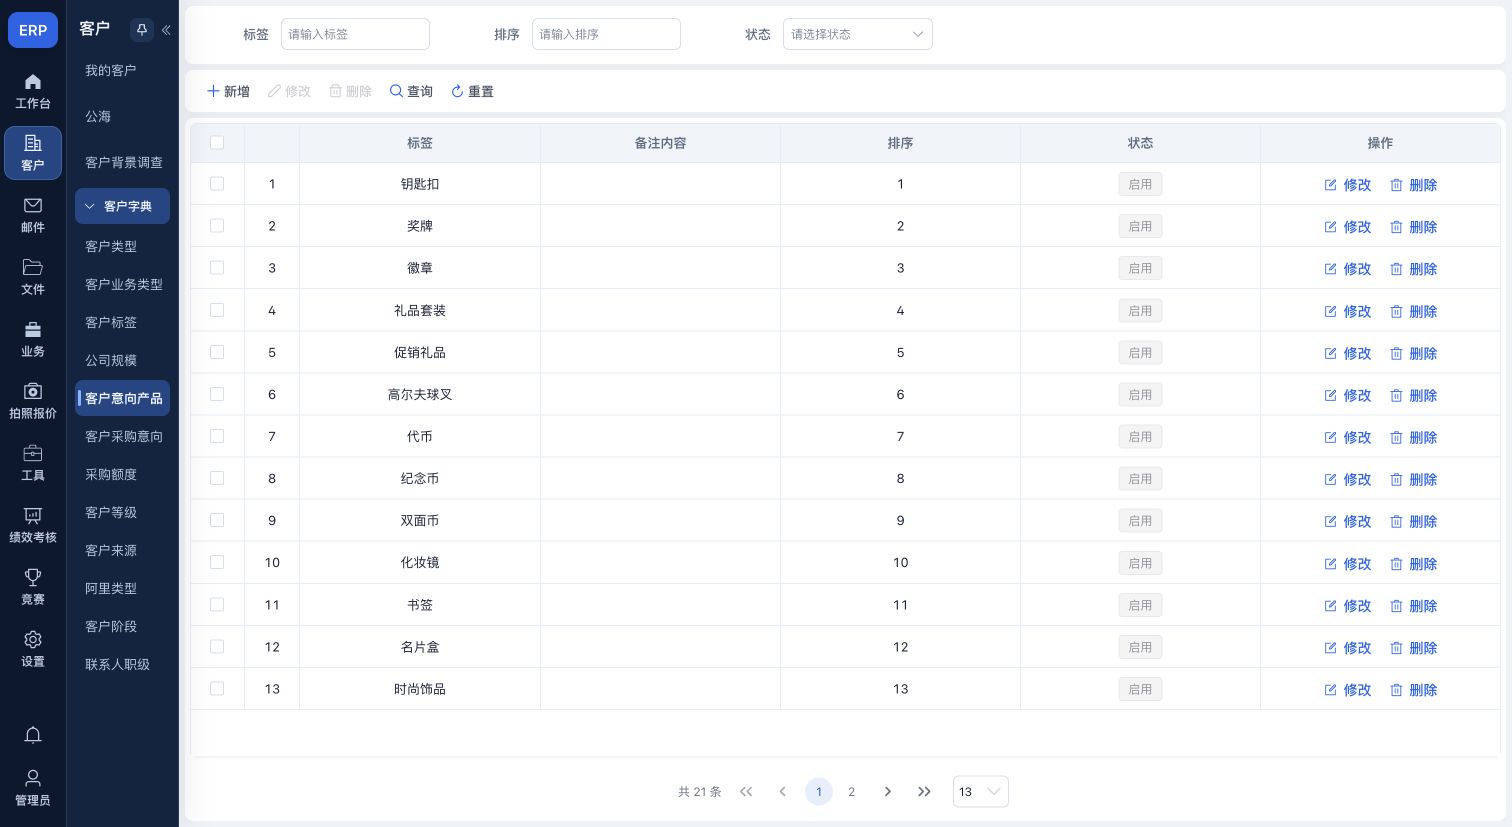Open the page size dropdown showing 13

980,791
